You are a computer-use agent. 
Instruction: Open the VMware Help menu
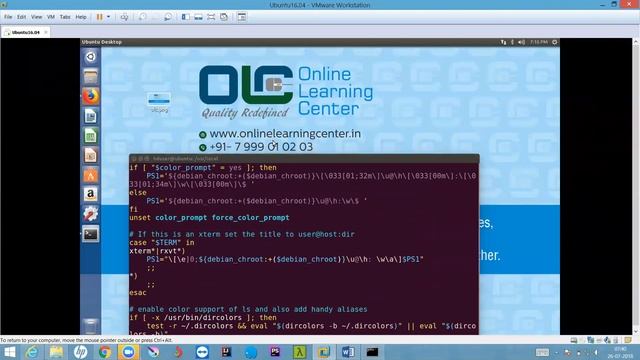tap(81, 17)
